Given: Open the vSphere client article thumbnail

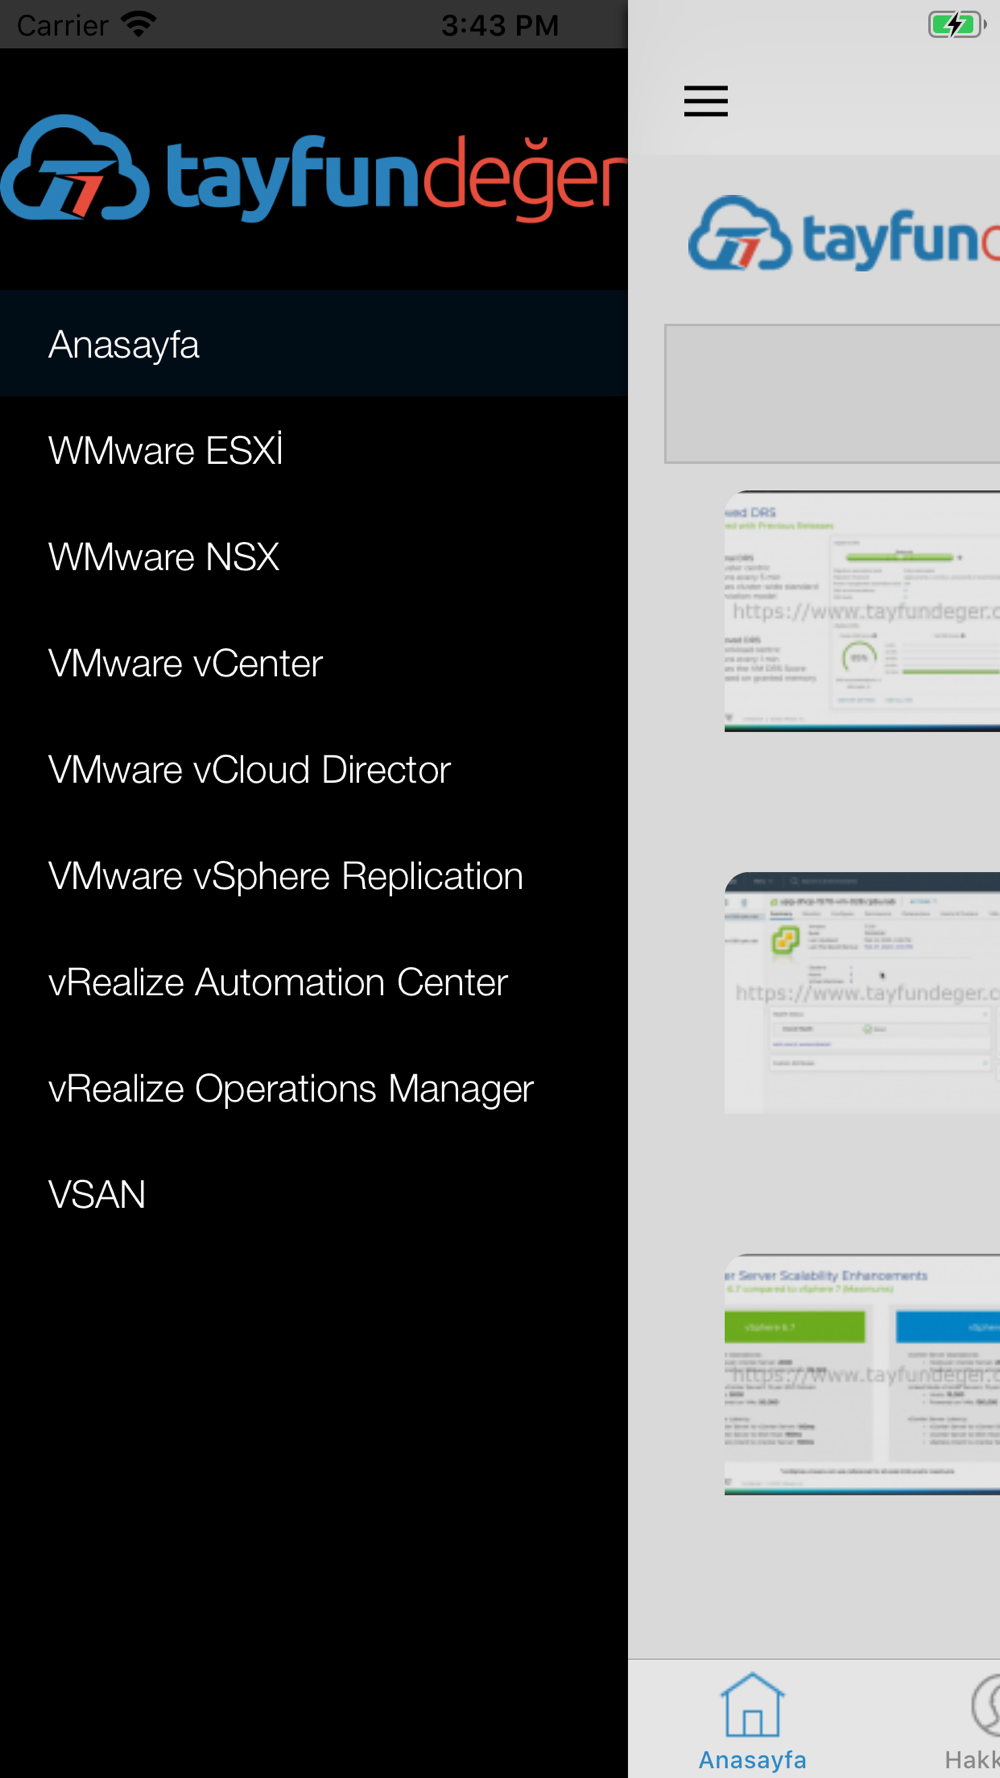Looking at the screenshot, I should coord(862,993).
